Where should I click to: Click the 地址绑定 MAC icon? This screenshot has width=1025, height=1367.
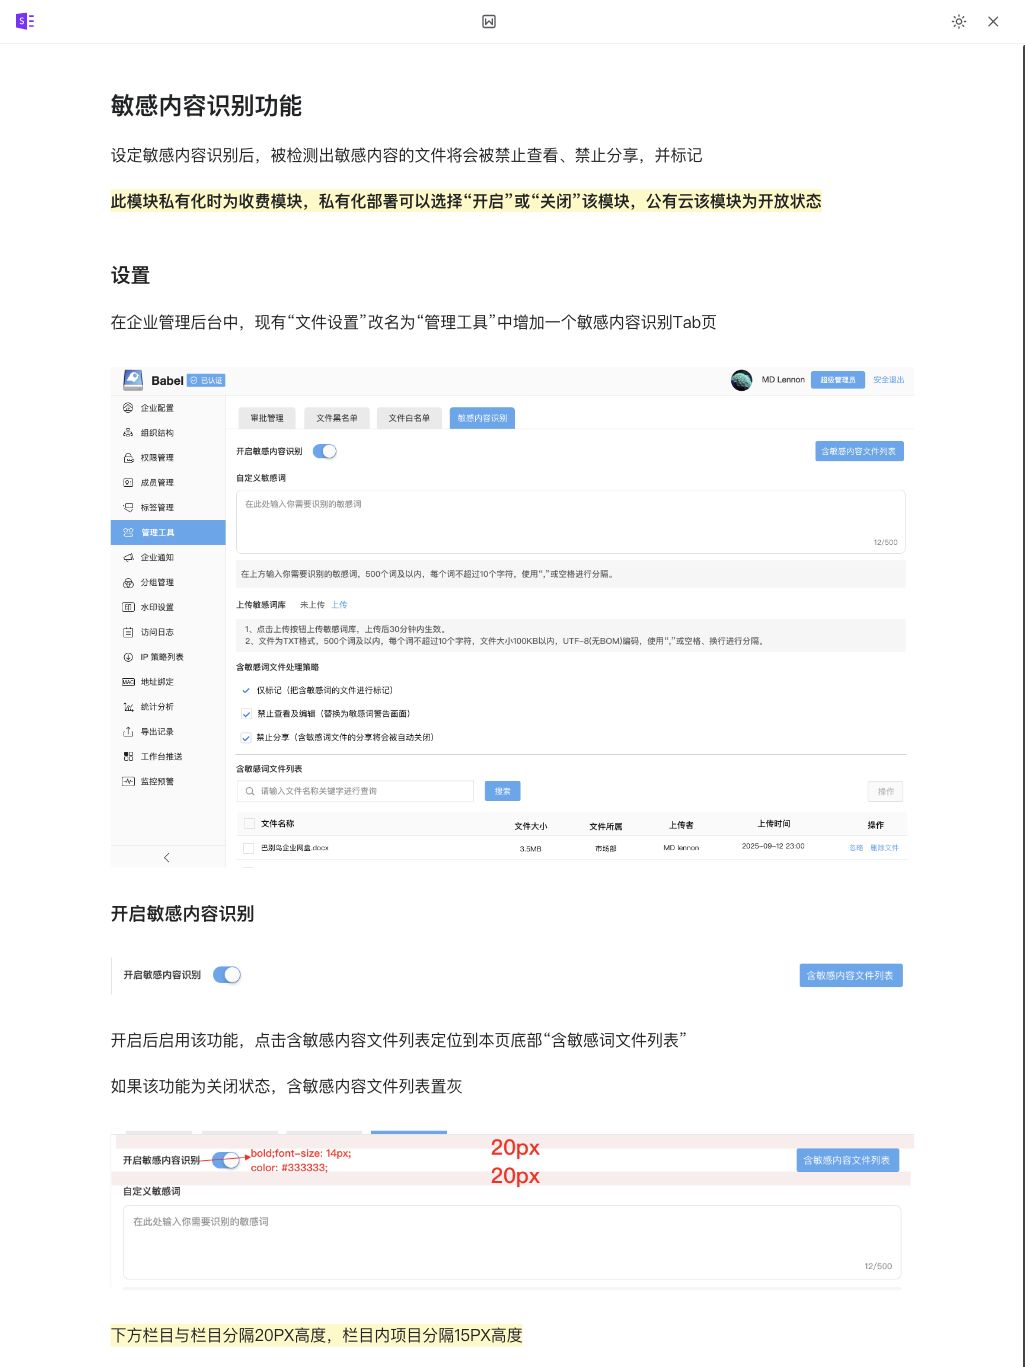click(128, 682)
